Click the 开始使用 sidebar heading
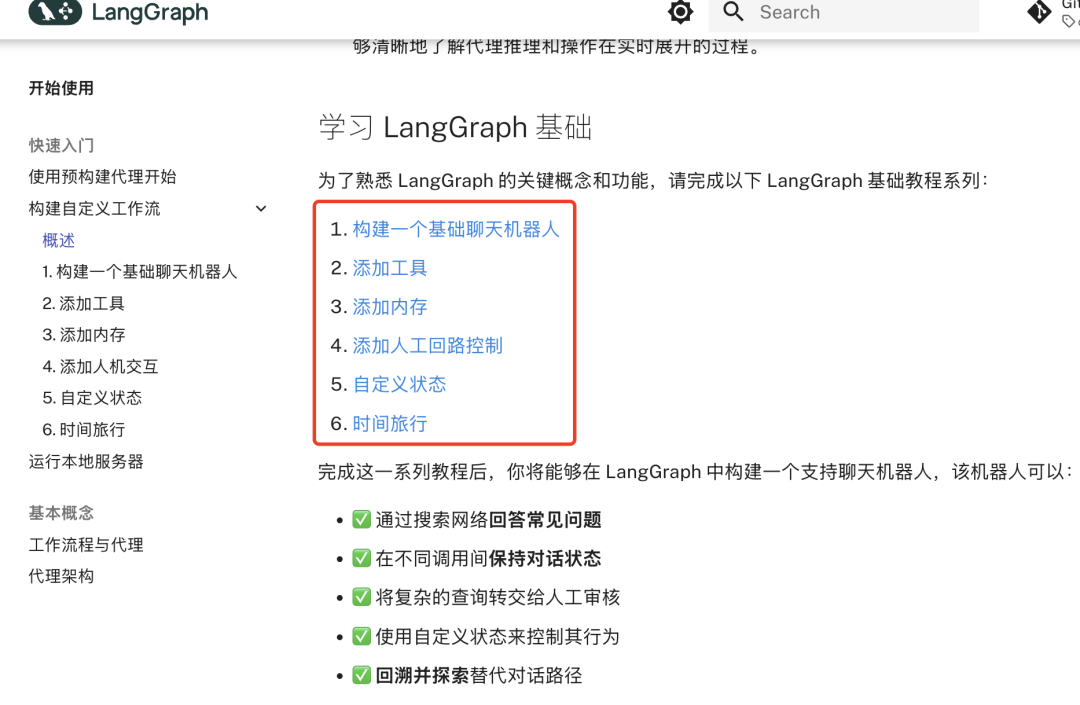Image resolution: width=1080 pixels, height=705 pixels. coord(61,88)
